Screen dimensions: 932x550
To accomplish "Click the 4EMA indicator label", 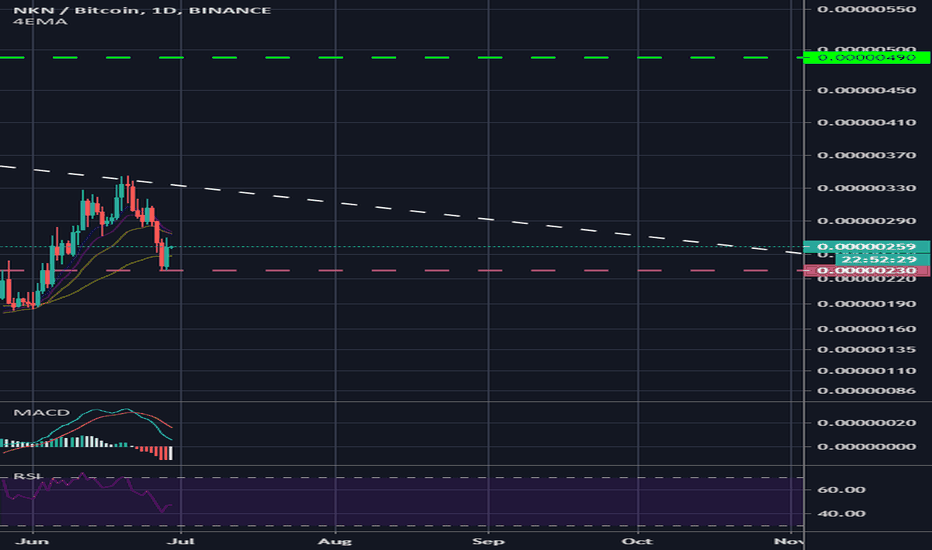I will (x=40, y=22).
